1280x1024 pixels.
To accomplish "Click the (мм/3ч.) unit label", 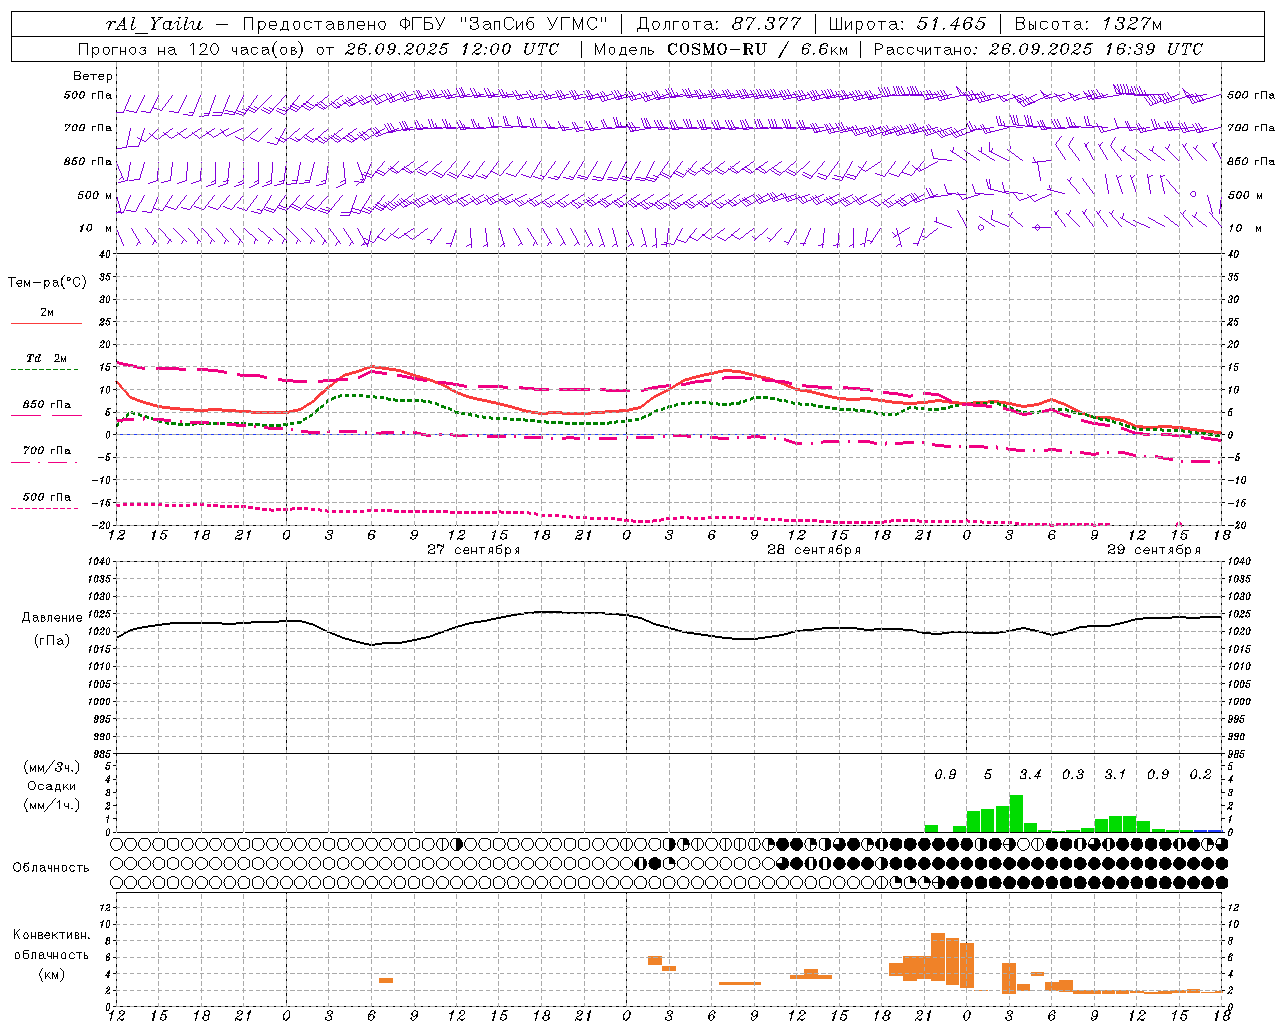I will pyautogui.click(x=52, y=767).
